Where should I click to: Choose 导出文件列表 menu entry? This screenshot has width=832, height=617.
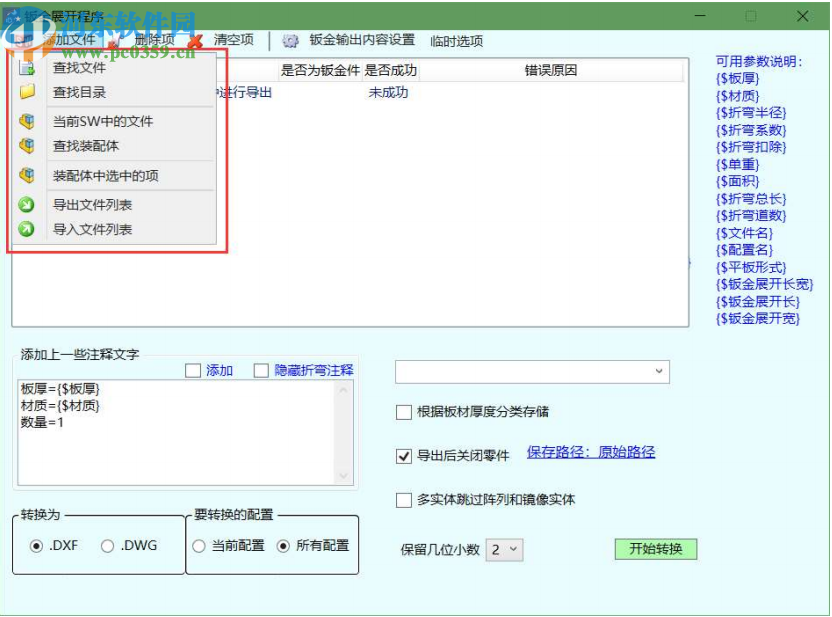[x=92, y=205]
